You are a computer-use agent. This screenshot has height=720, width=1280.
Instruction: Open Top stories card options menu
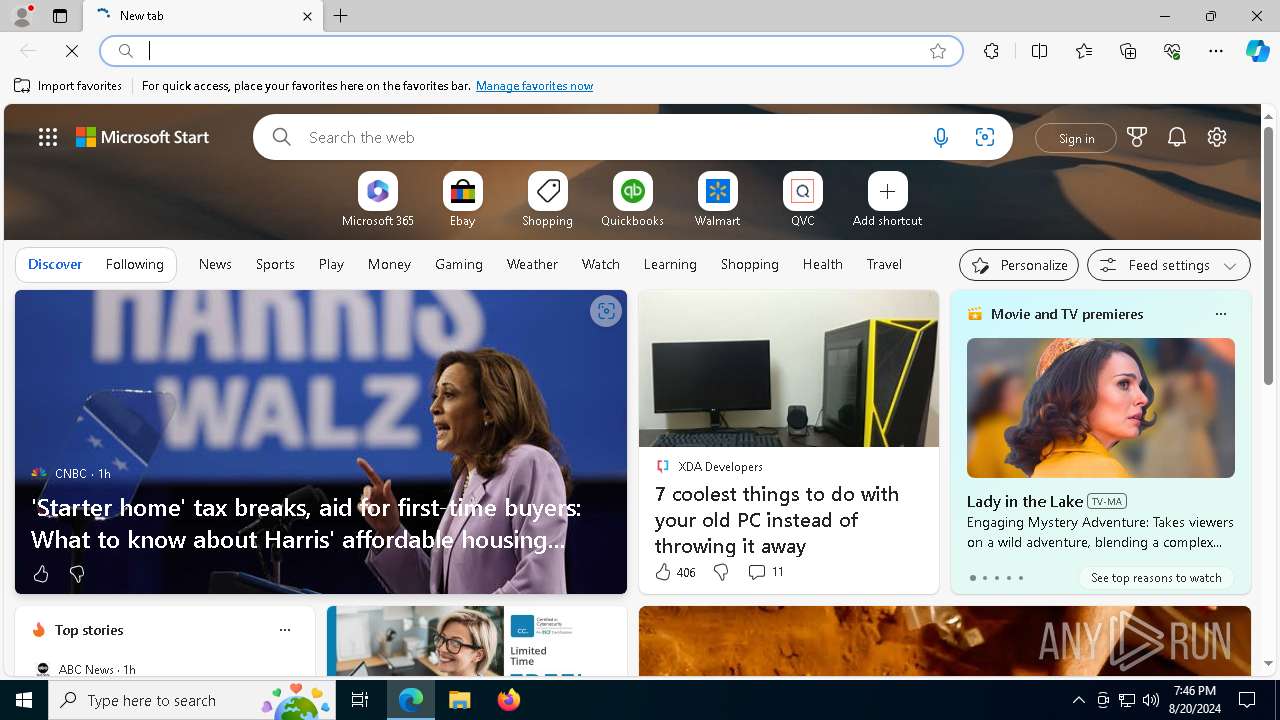285,630
